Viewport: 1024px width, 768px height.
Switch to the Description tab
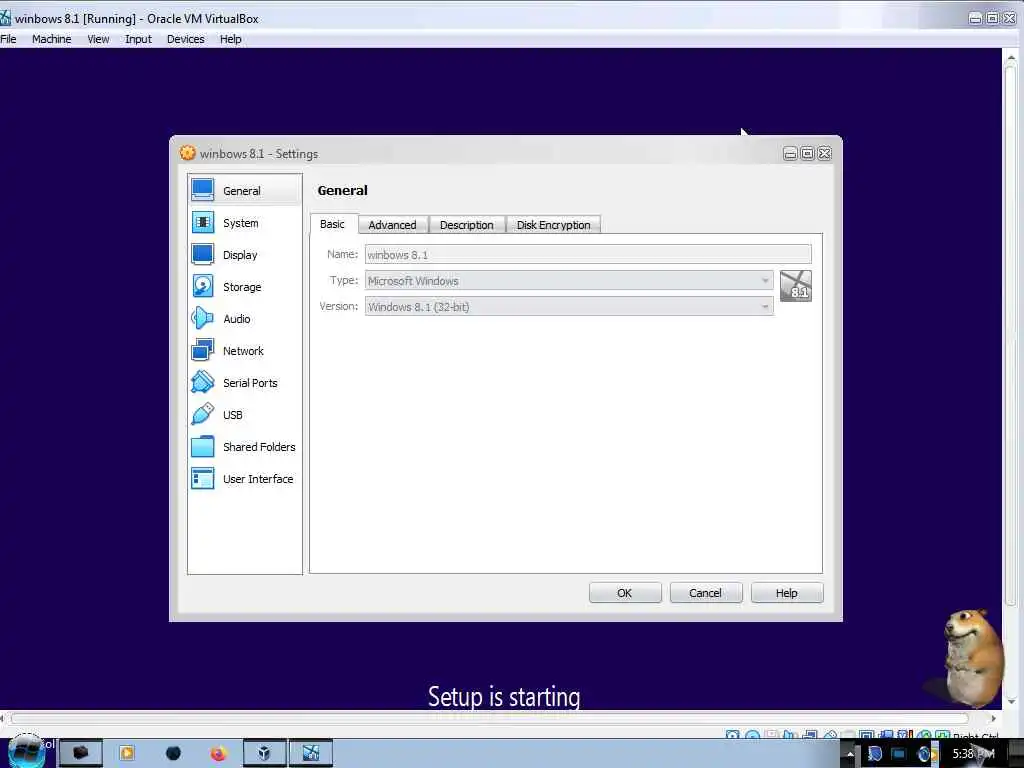coord(466,225)
